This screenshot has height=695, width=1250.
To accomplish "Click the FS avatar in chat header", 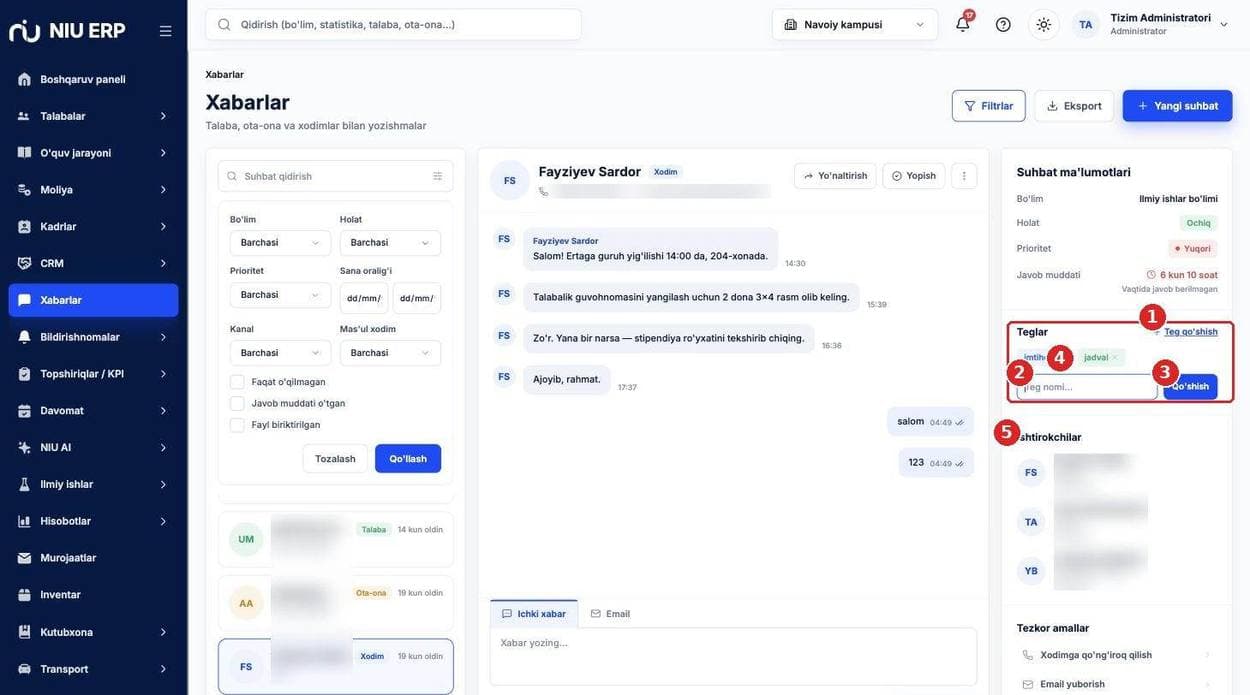I will tap(510, 180).
